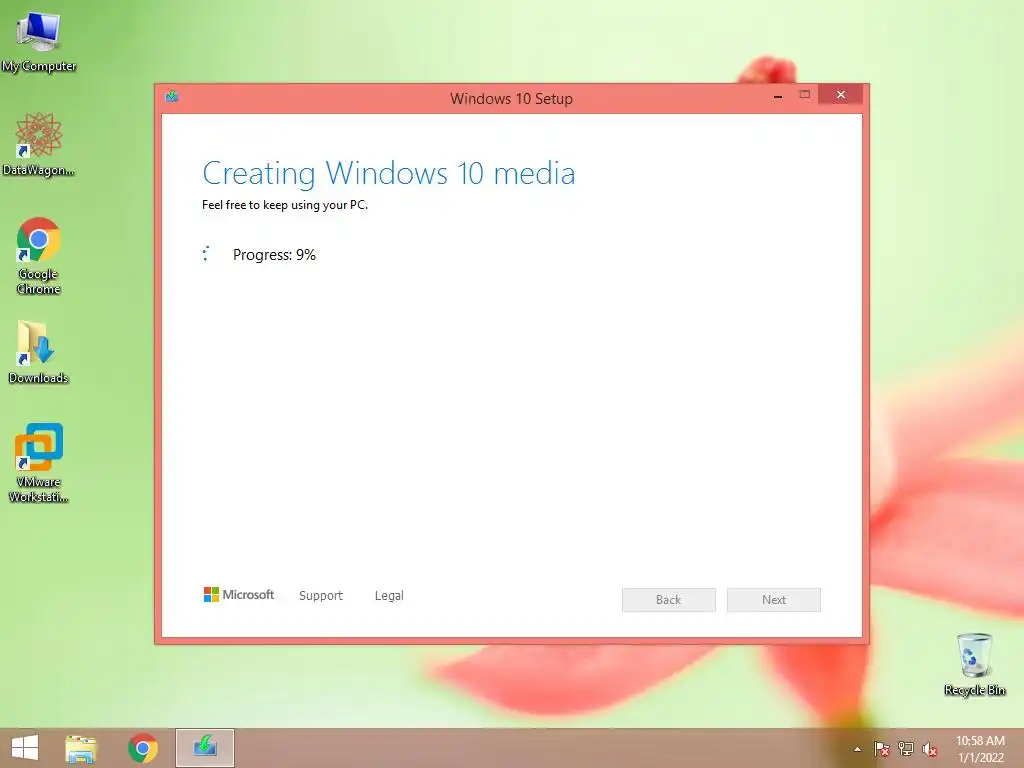Click the Windows 10 Setup title text

511,99
